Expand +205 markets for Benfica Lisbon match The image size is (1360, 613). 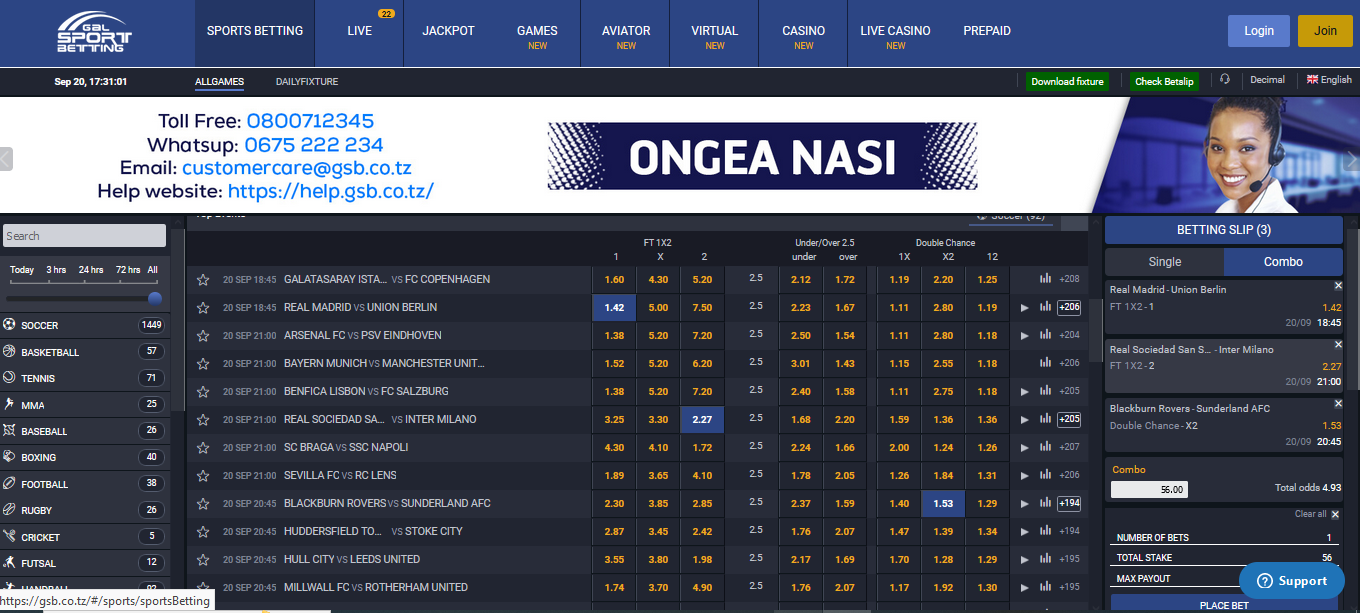[x=1069, y=391]
